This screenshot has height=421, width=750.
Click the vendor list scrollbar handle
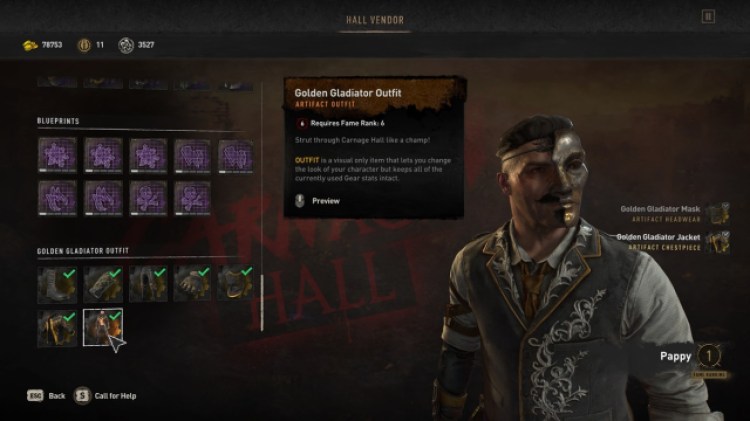pos(262,302)
